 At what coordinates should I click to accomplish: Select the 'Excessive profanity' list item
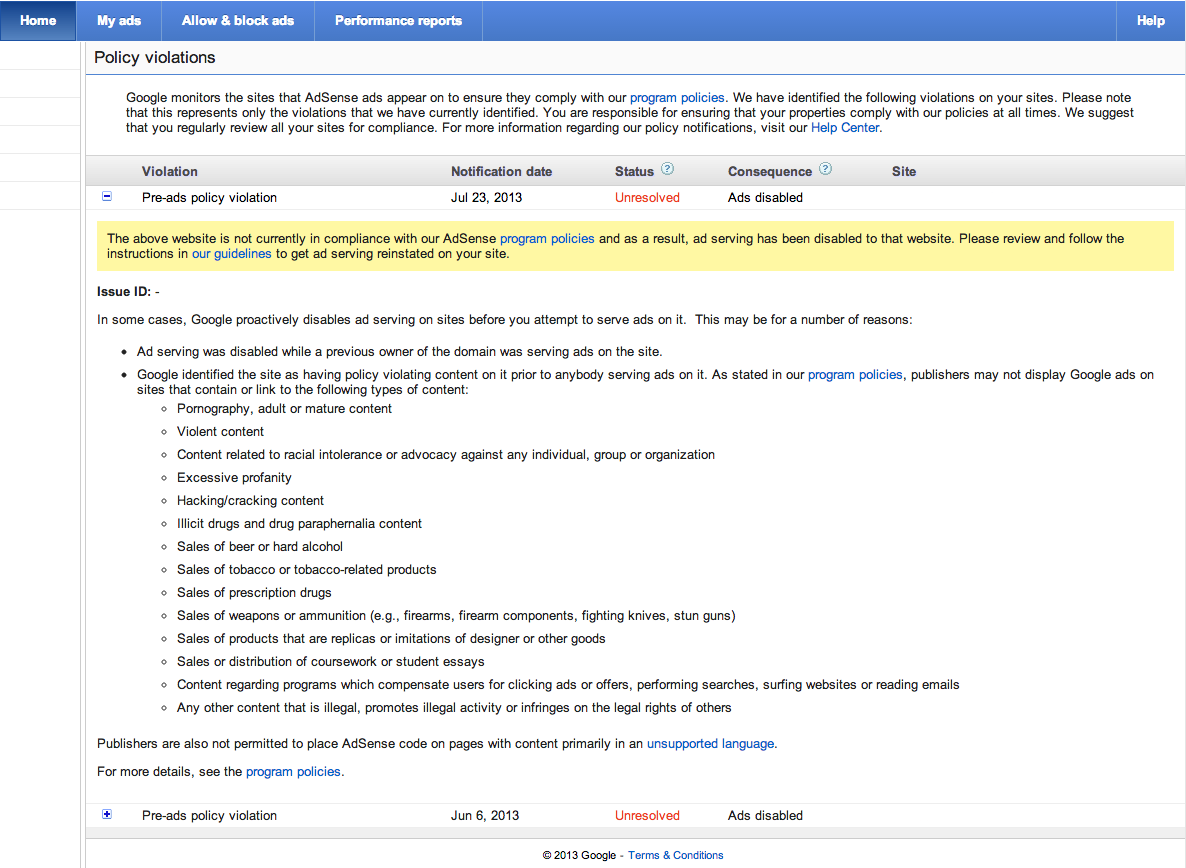click(234, 478)
